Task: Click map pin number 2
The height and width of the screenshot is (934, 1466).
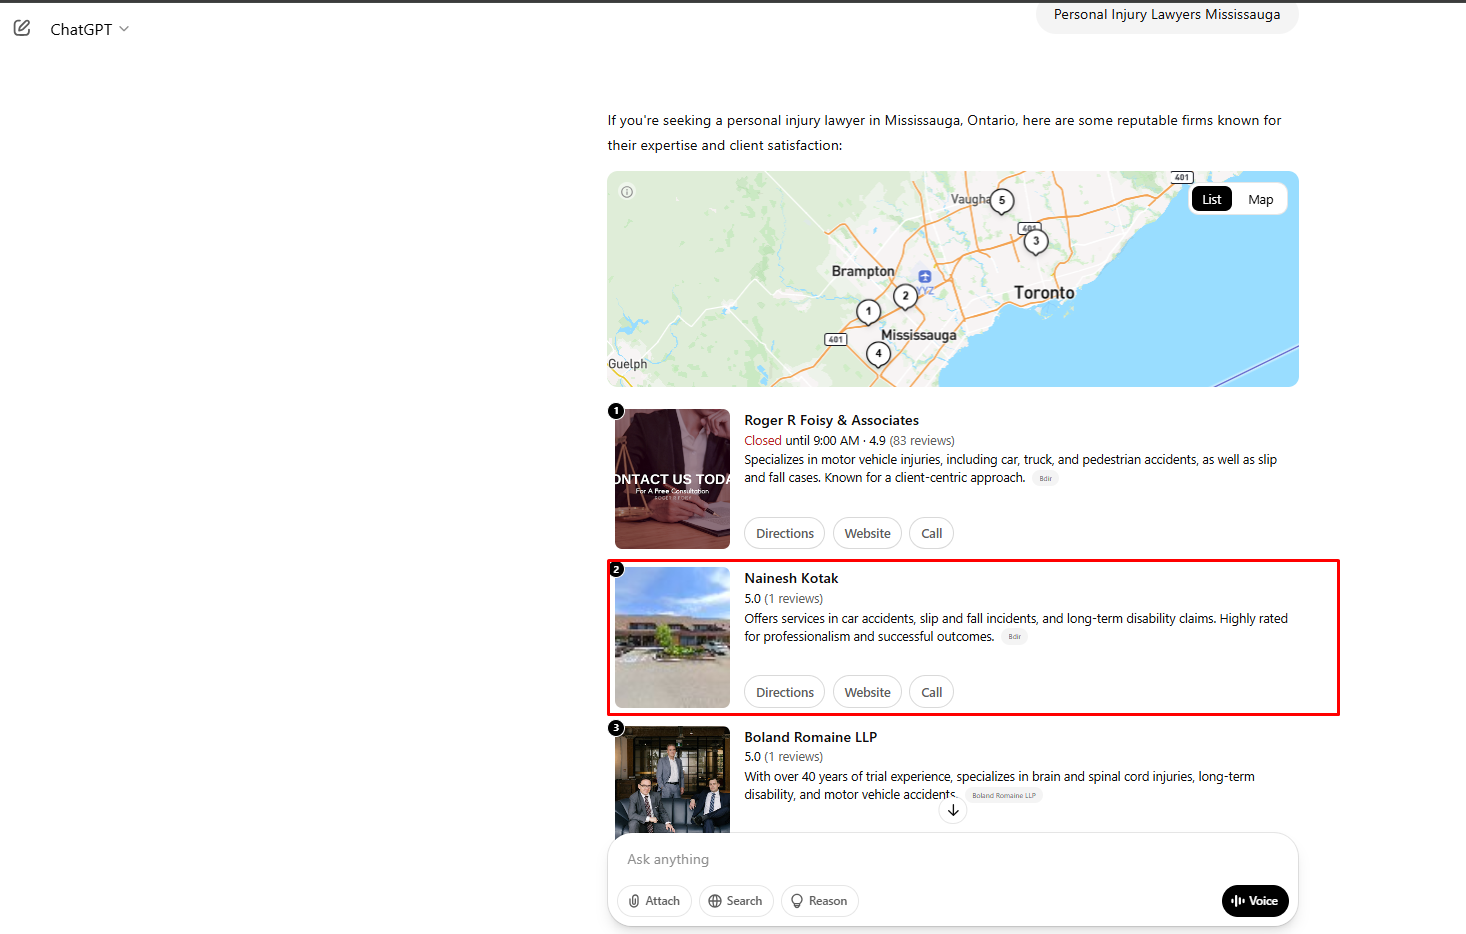Action: point(906,296)
